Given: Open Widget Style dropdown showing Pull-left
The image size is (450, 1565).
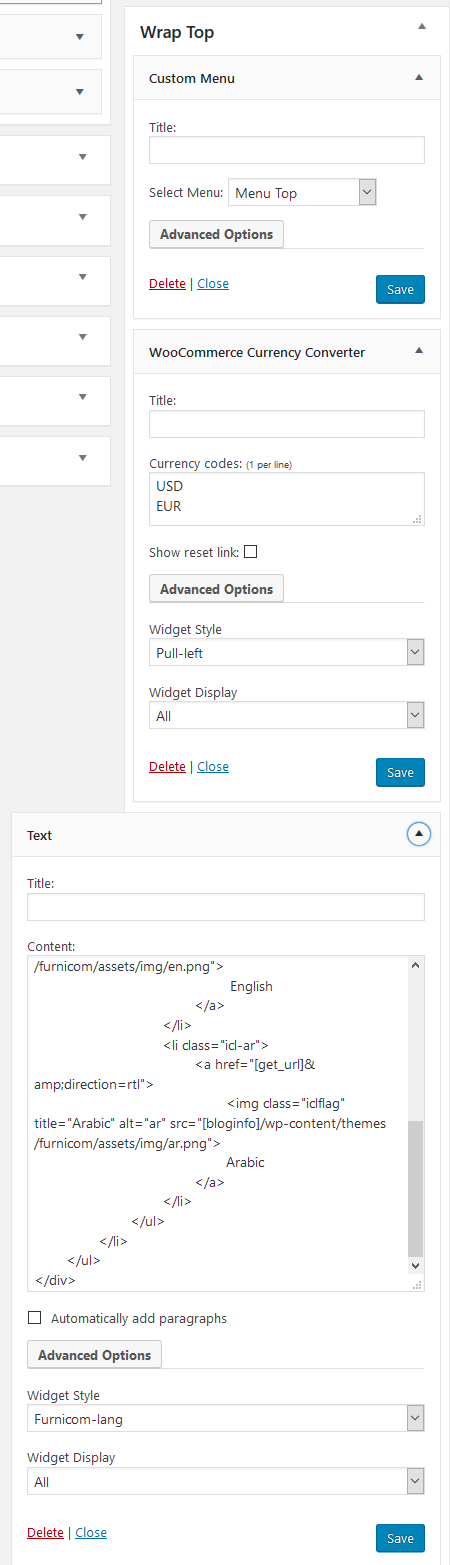Looking at the screenshot, I should pyautogui.click(x=287, y=653).
